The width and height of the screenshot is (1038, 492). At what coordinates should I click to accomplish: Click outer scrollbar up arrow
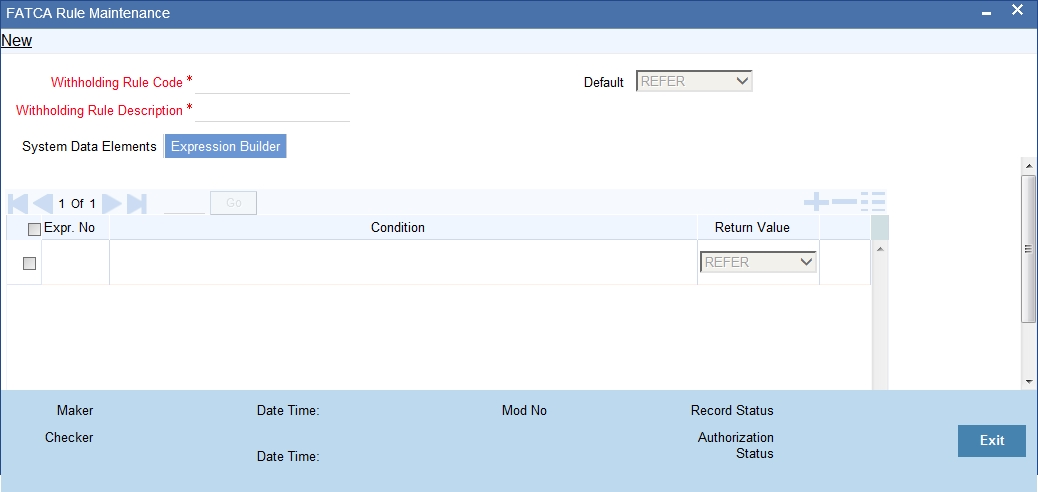click(1028, 165)
